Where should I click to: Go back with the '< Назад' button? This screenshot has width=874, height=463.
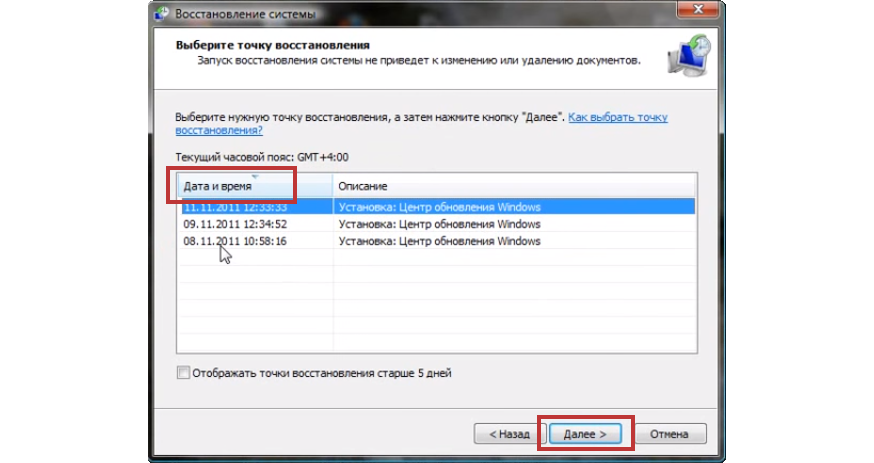509,434
